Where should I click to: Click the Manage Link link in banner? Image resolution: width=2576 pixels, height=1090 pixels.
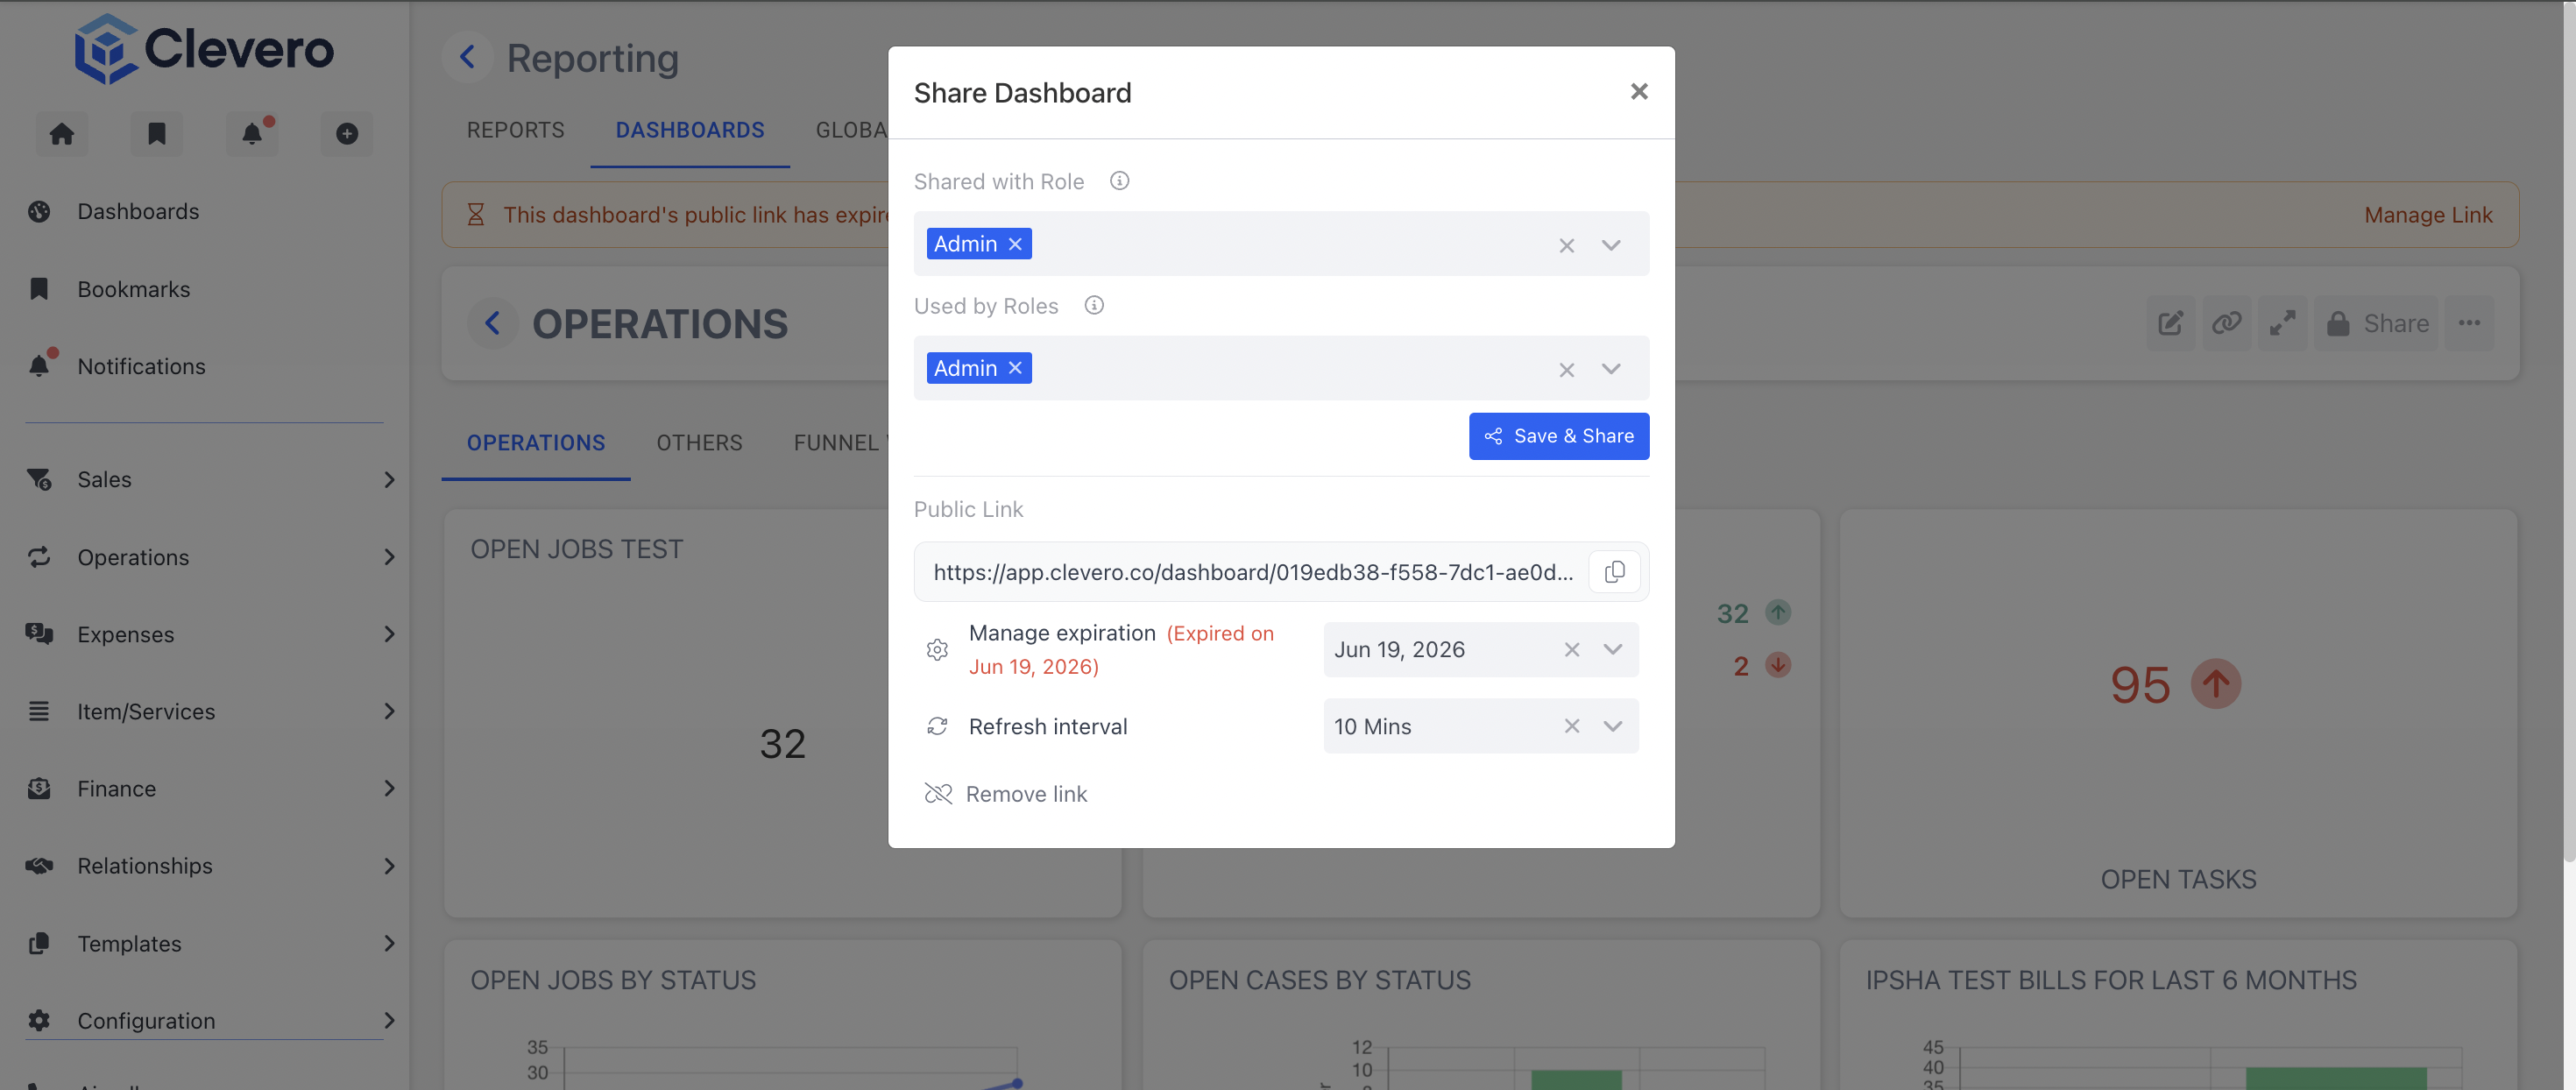(x=2428, y=215)
